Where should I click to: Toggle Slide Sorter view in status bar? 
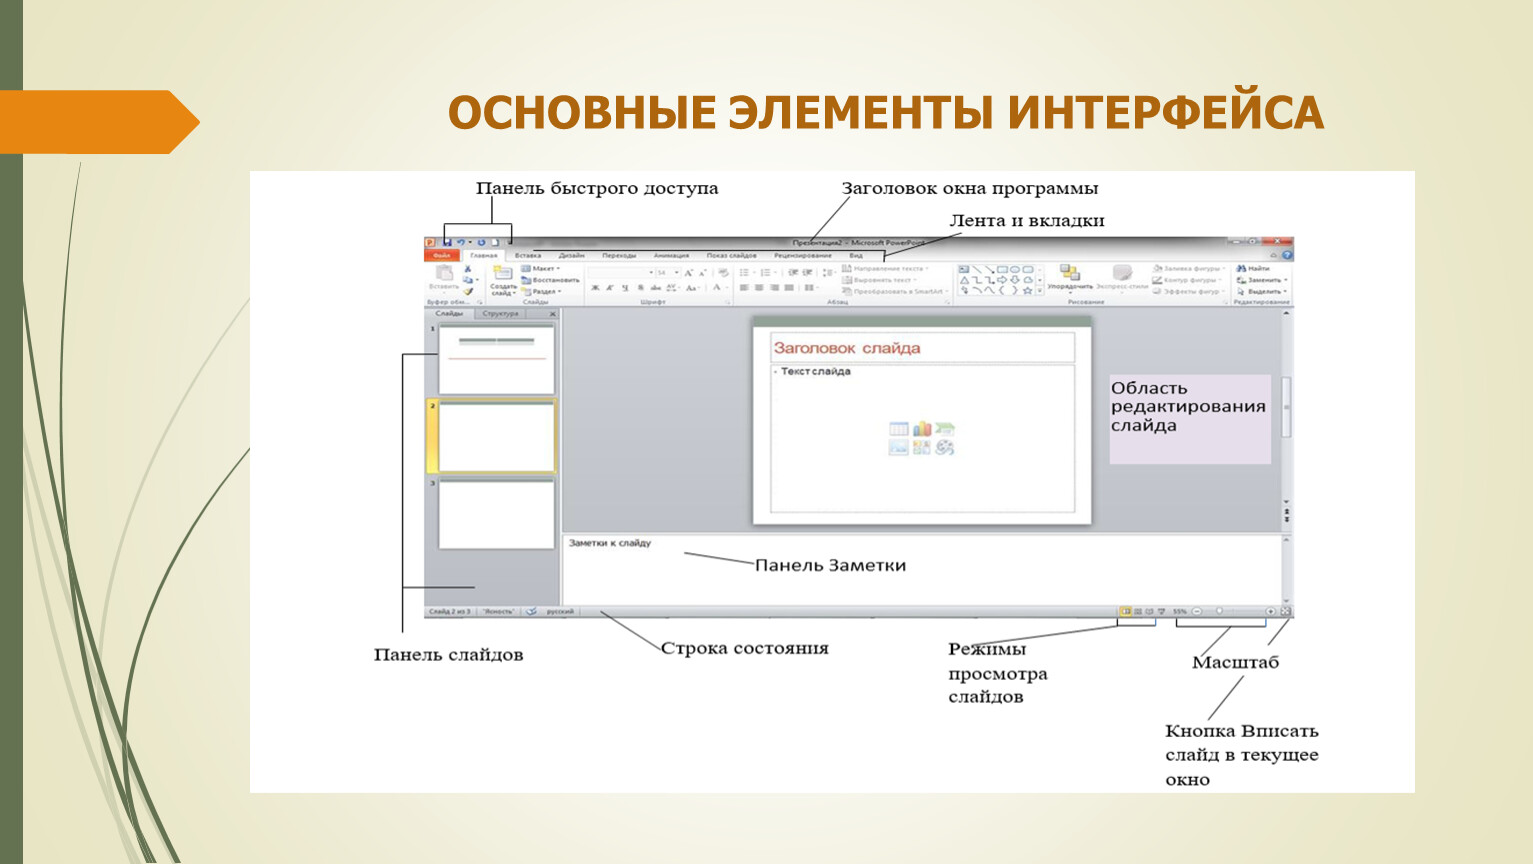(x=1138, y=612)
